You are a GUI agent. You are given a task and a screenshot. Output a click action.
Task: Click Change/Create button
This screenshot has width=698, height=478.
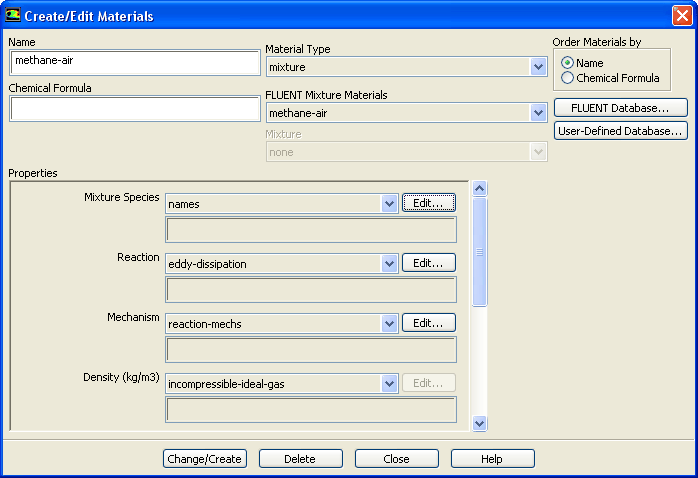(205, 459)
